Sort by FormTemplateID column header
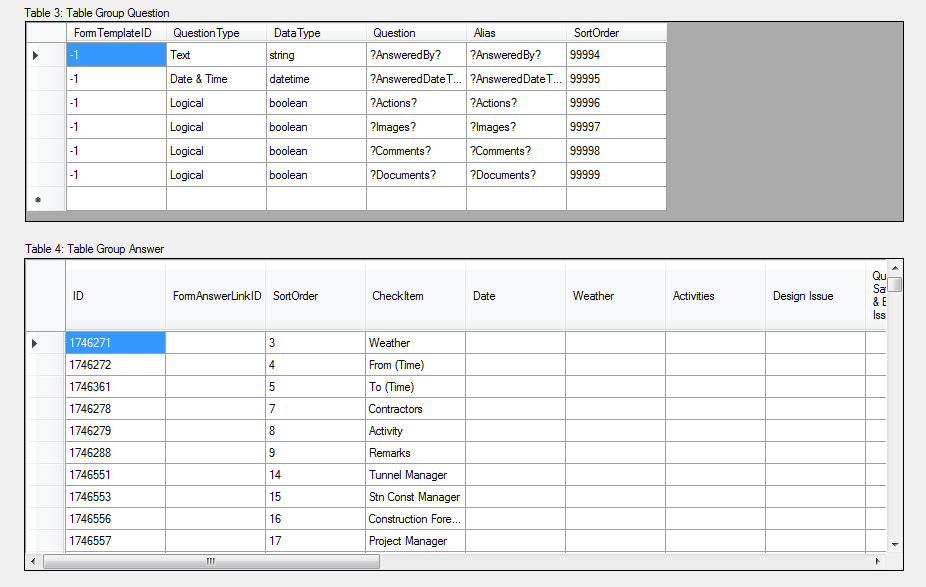This screenshot has height=587, width=926. pos(116,33)
